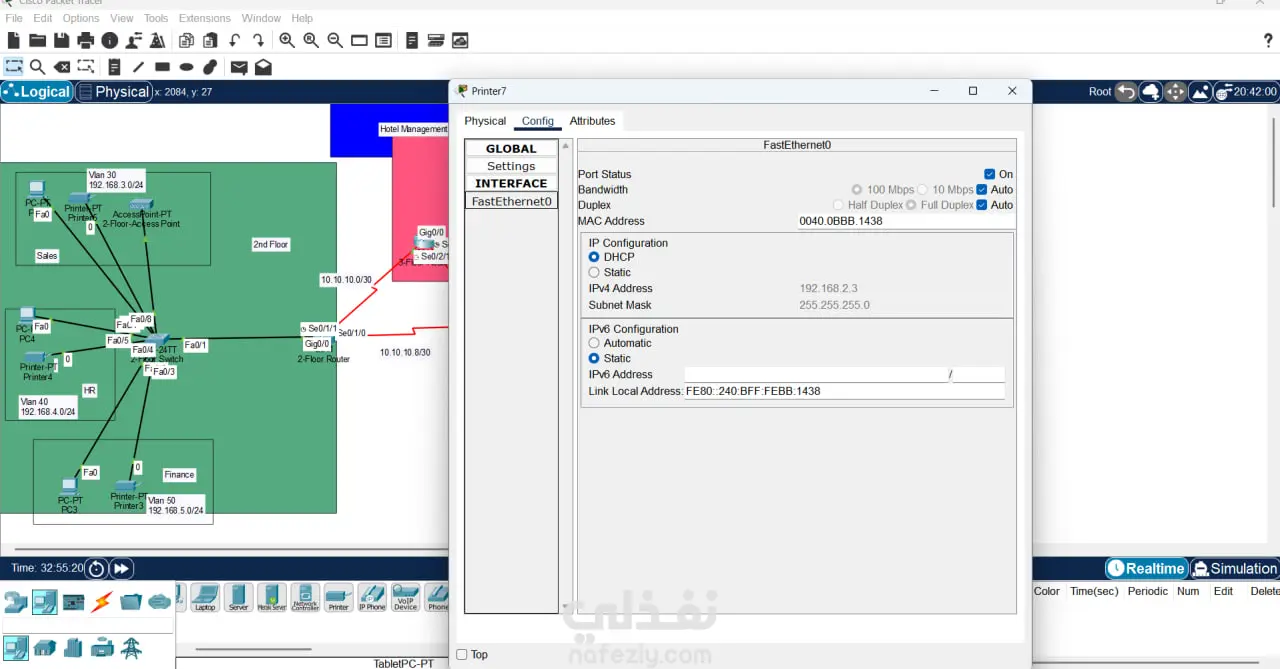Reset the workspace zoom

pyautogui.click(x=311, y=40)
